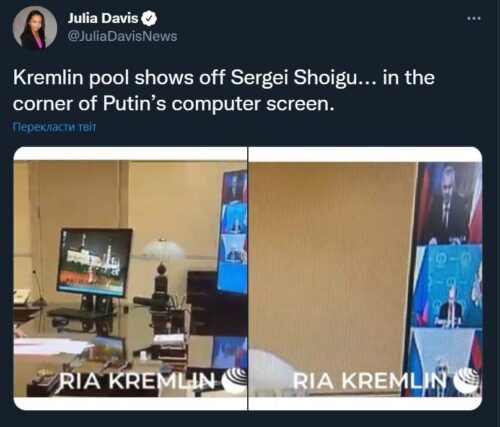Select the tweet text about Sergei Shoigu

(224, 90)
